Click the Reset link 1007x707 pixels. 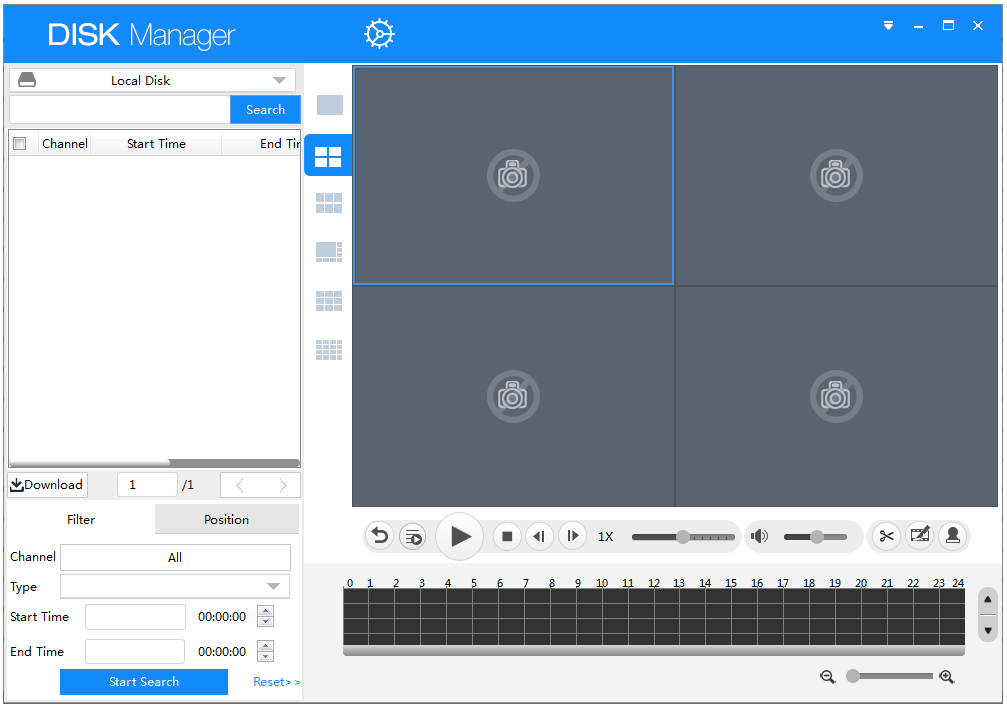(276, 682)
